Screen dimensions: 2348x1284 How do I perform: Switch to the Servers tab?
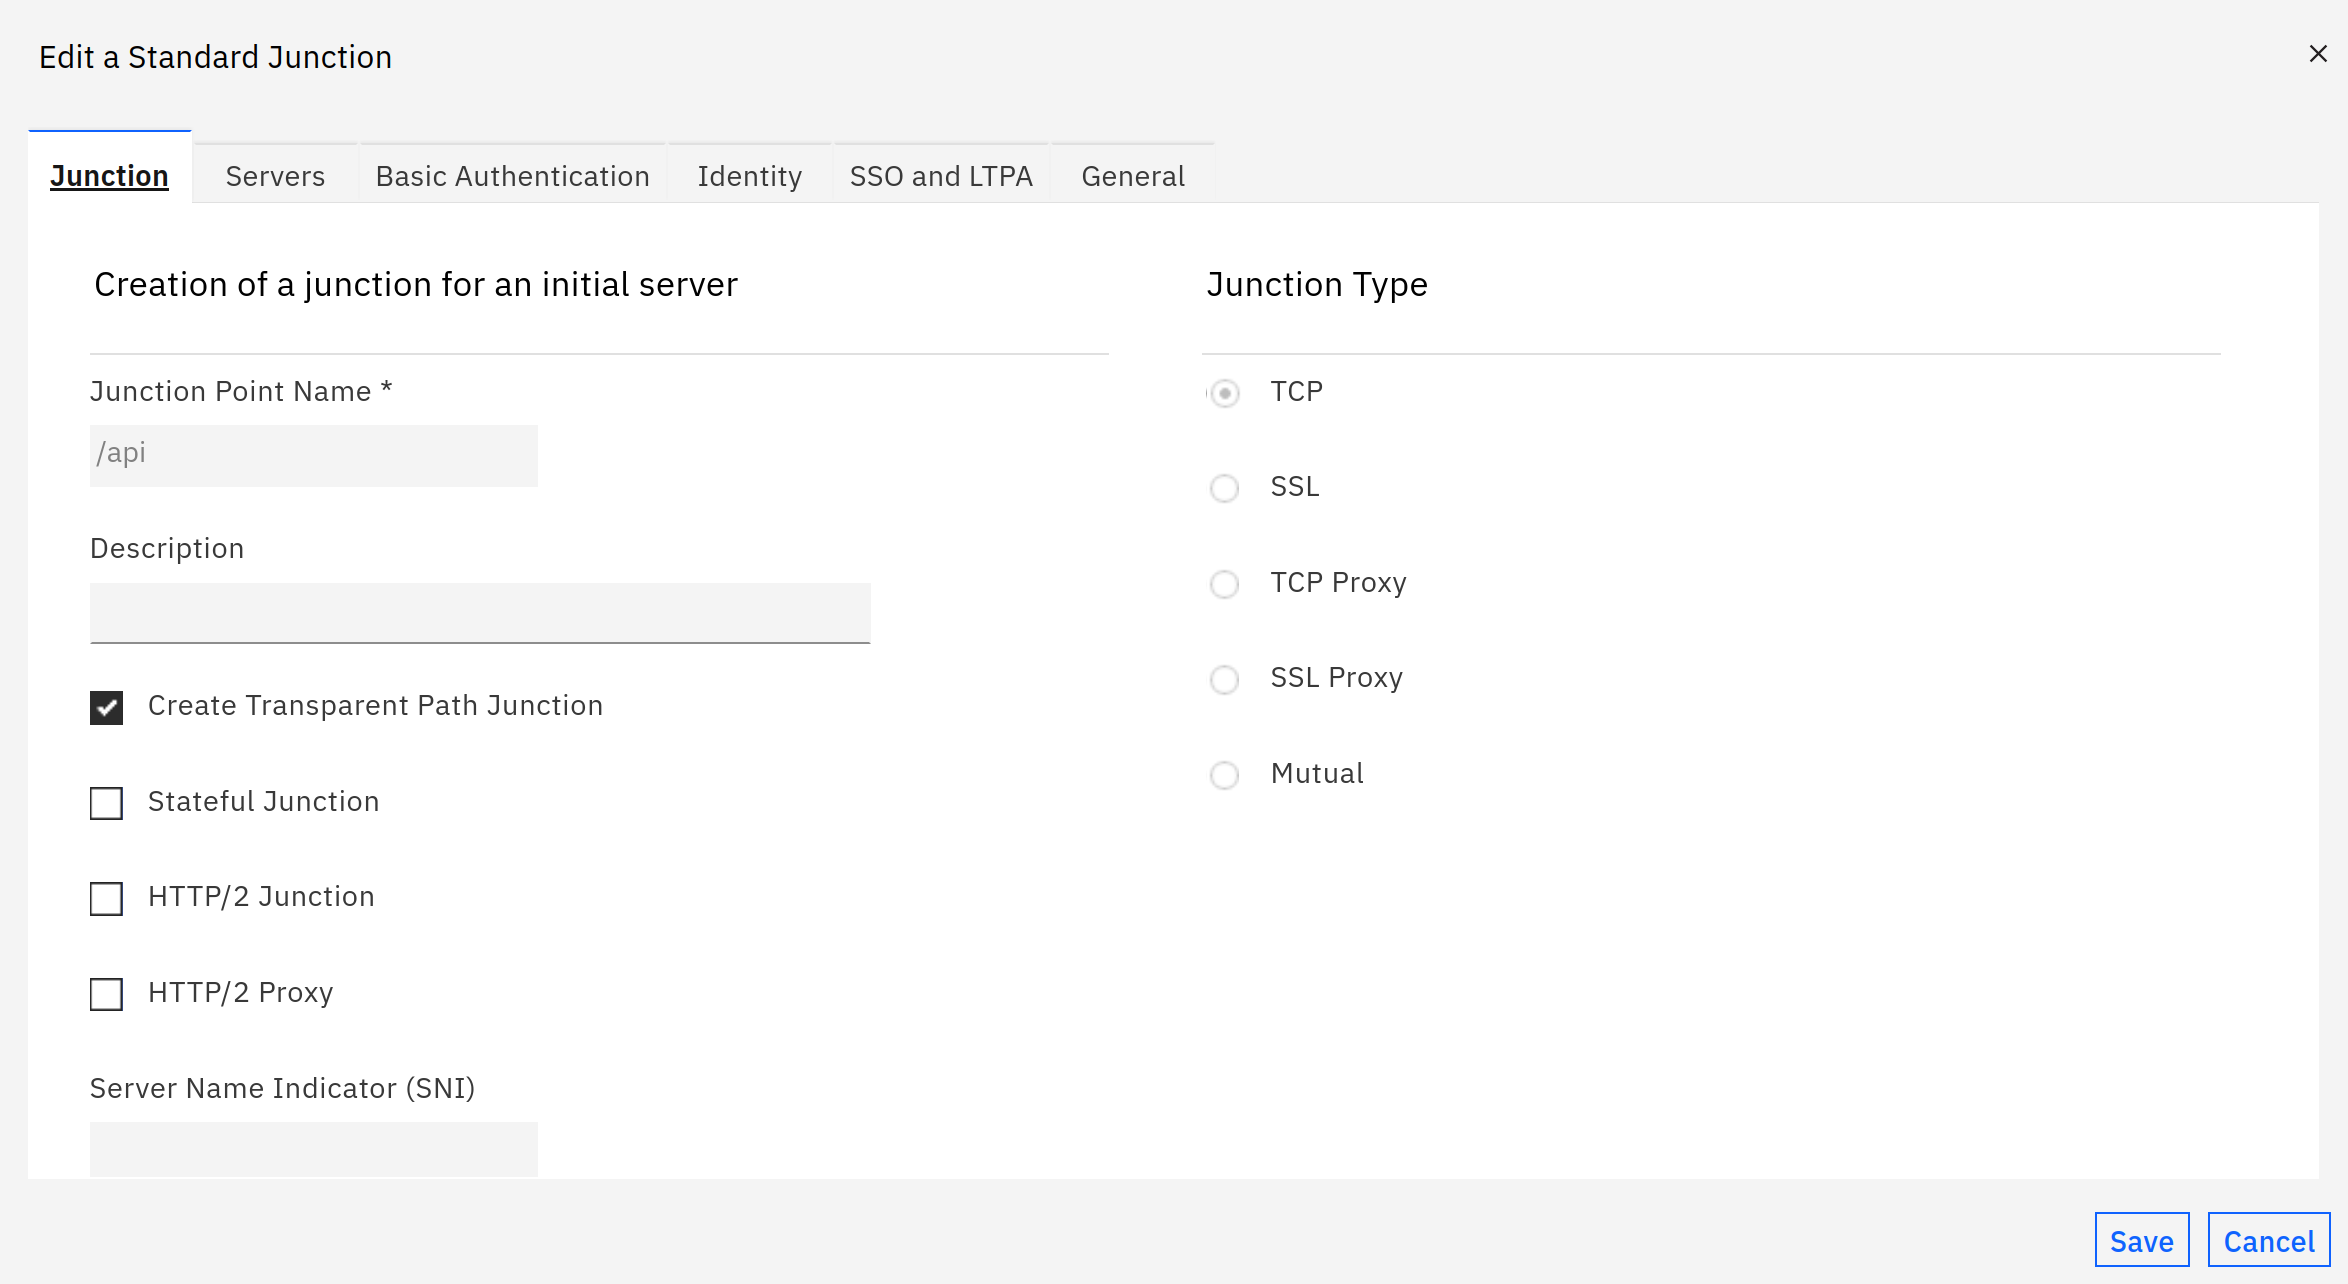click(275, 176)
